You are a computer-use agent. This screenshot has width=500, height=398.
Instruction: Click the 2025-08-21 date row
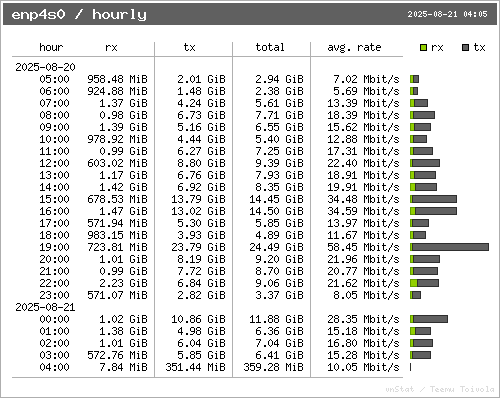[x=45, y=307]
